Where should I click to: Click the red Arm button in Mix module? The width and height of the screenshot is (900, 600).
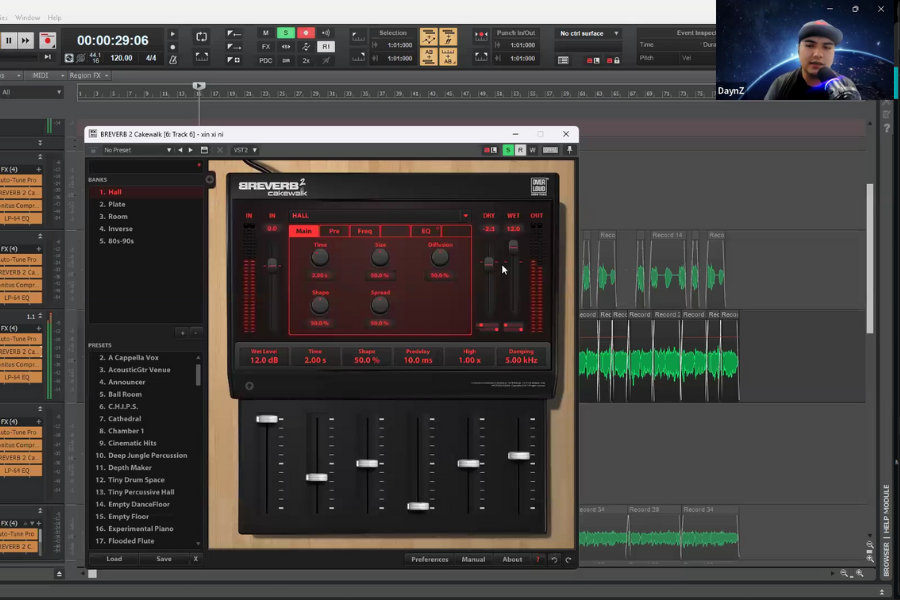(x=306, y=33)
